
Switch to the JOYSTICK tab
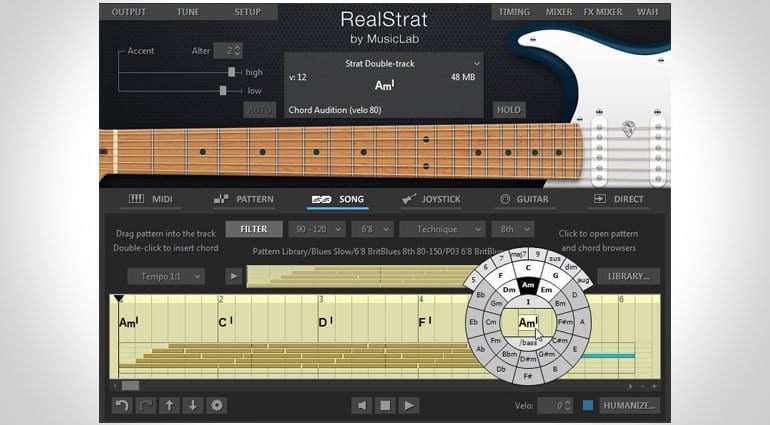[431, 199]
